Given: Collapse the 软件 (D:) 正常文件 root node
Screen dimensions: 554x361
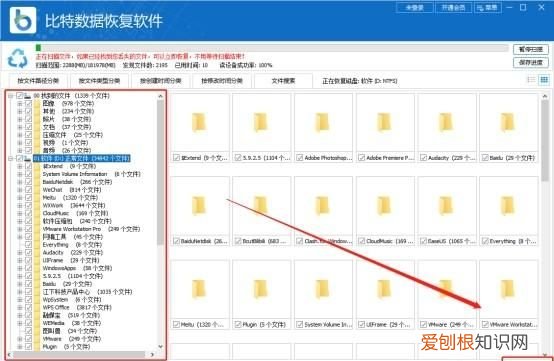Looking at the screenshot, I should tap(11, 158).
